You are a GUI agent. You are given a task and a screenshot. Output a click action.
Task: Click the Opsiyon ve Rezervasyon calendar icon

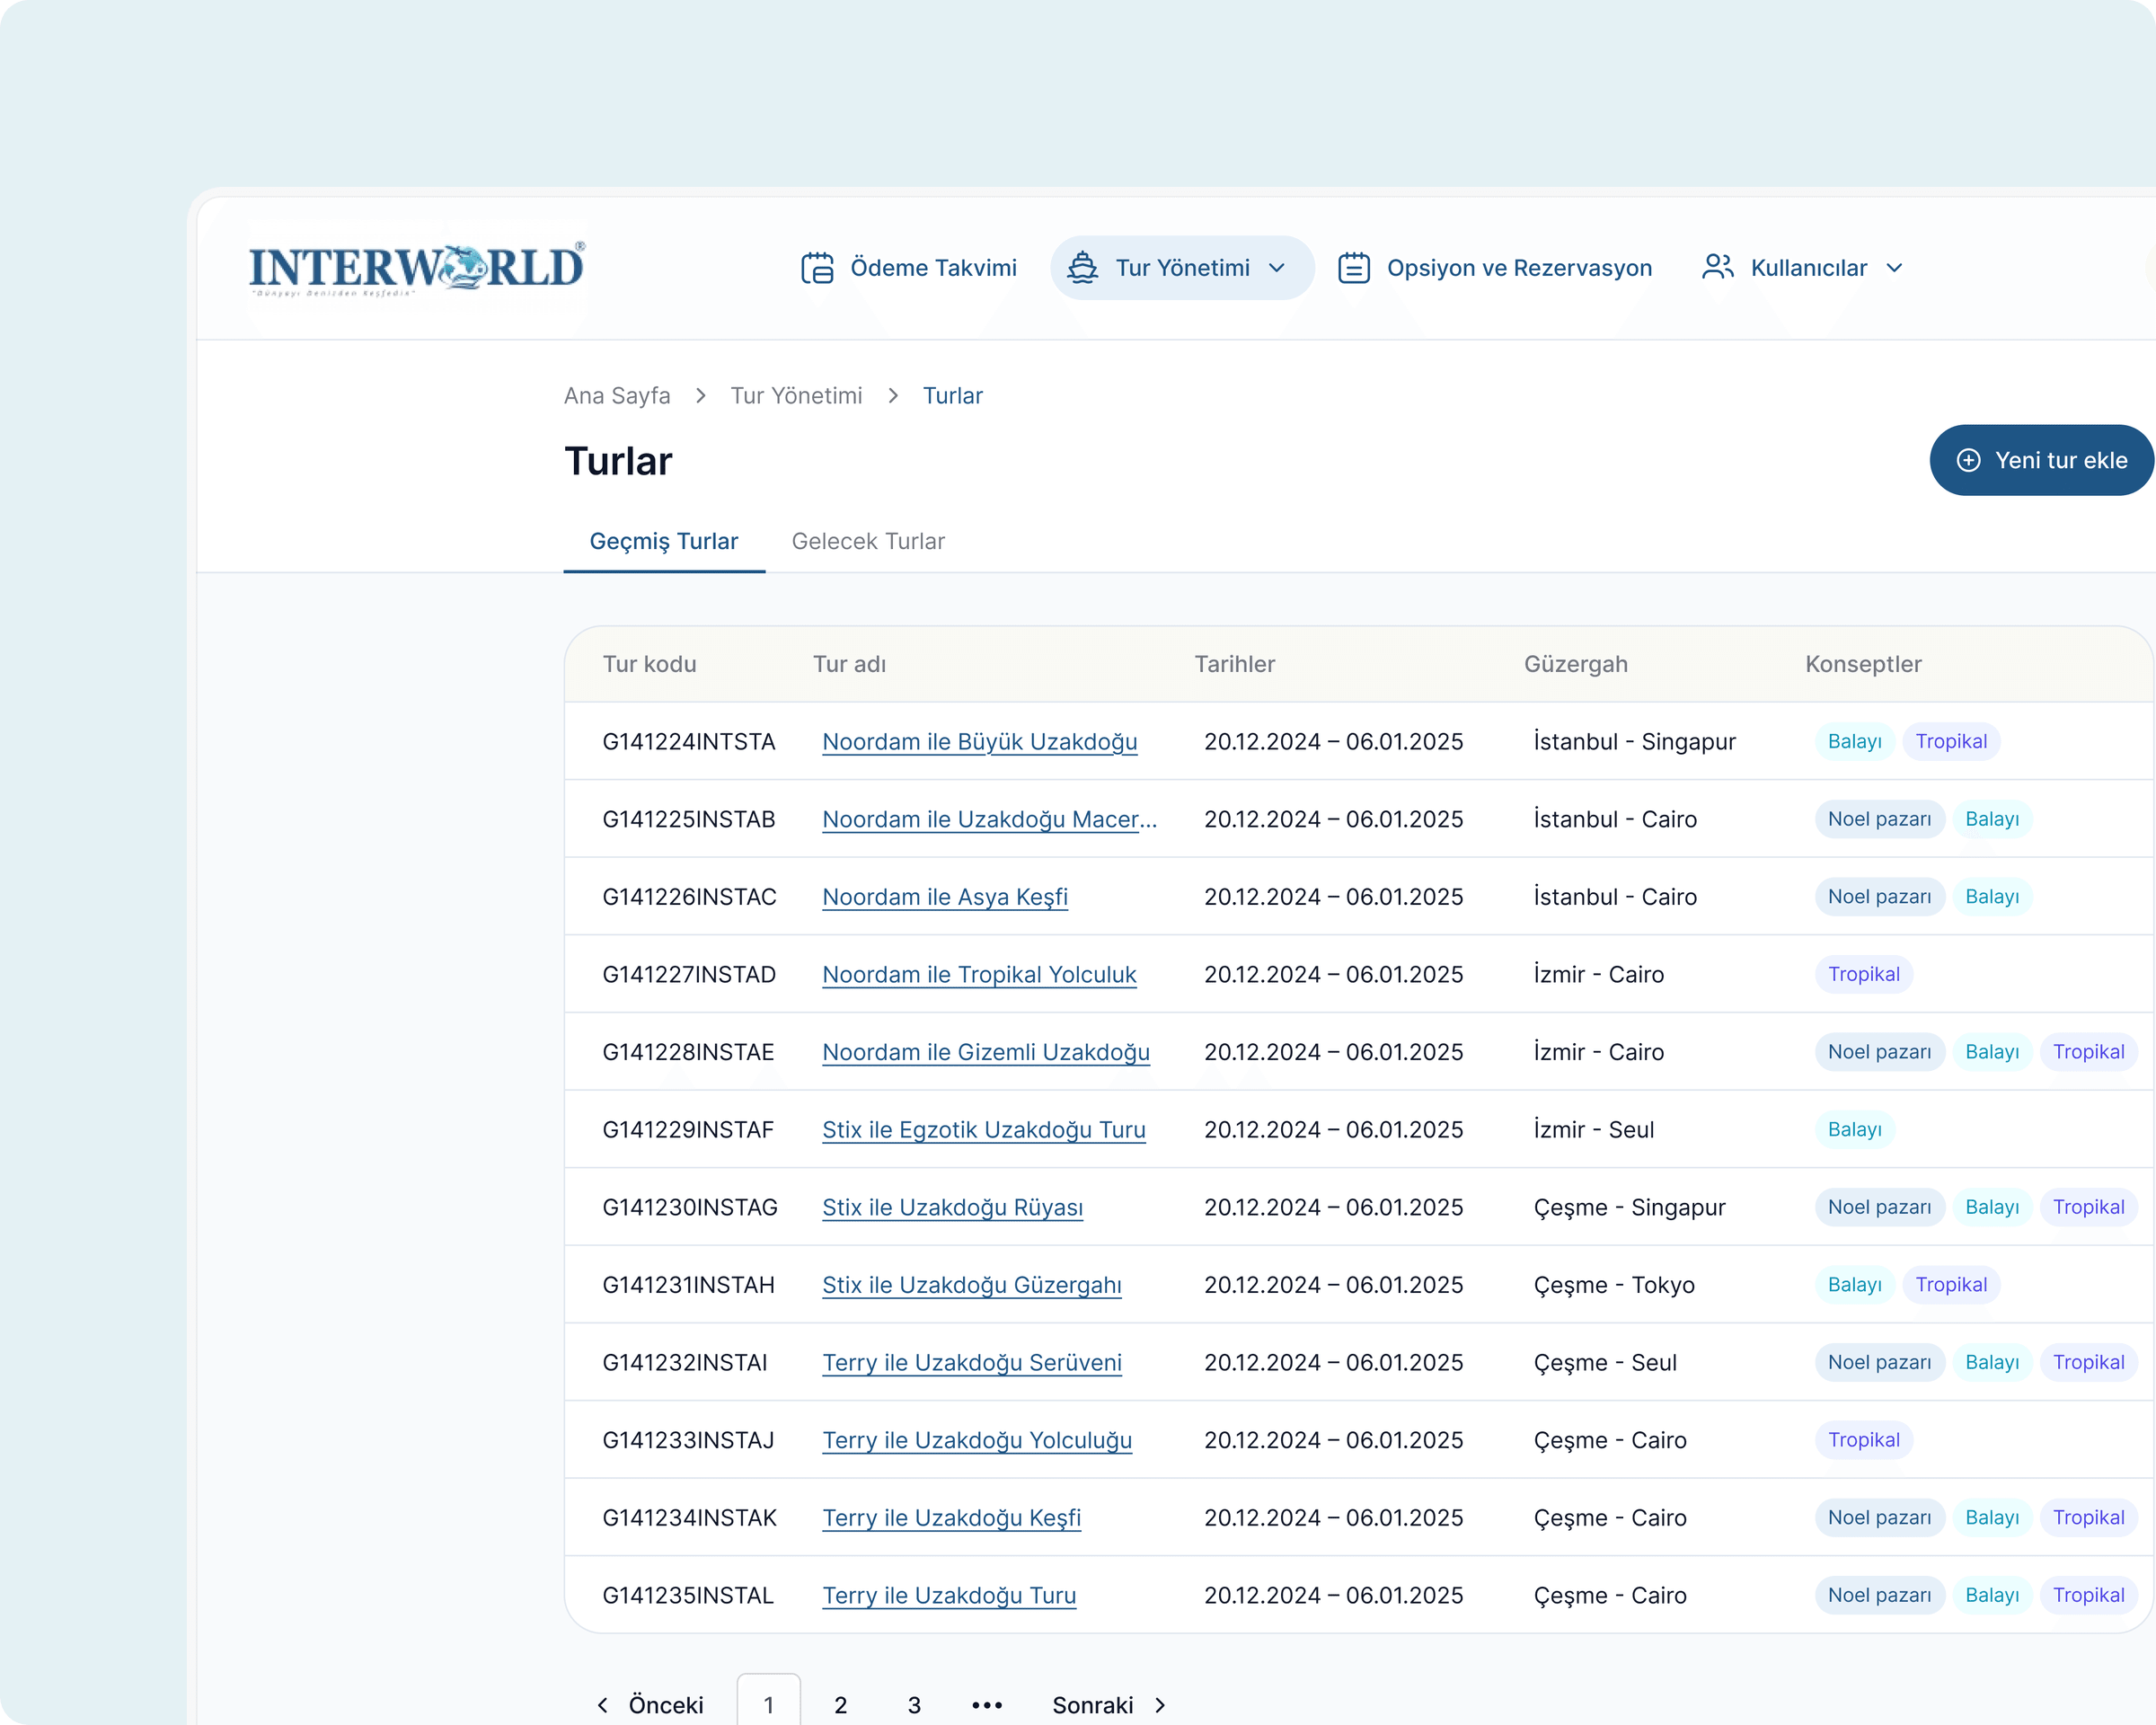click(x=1354, y=268)
